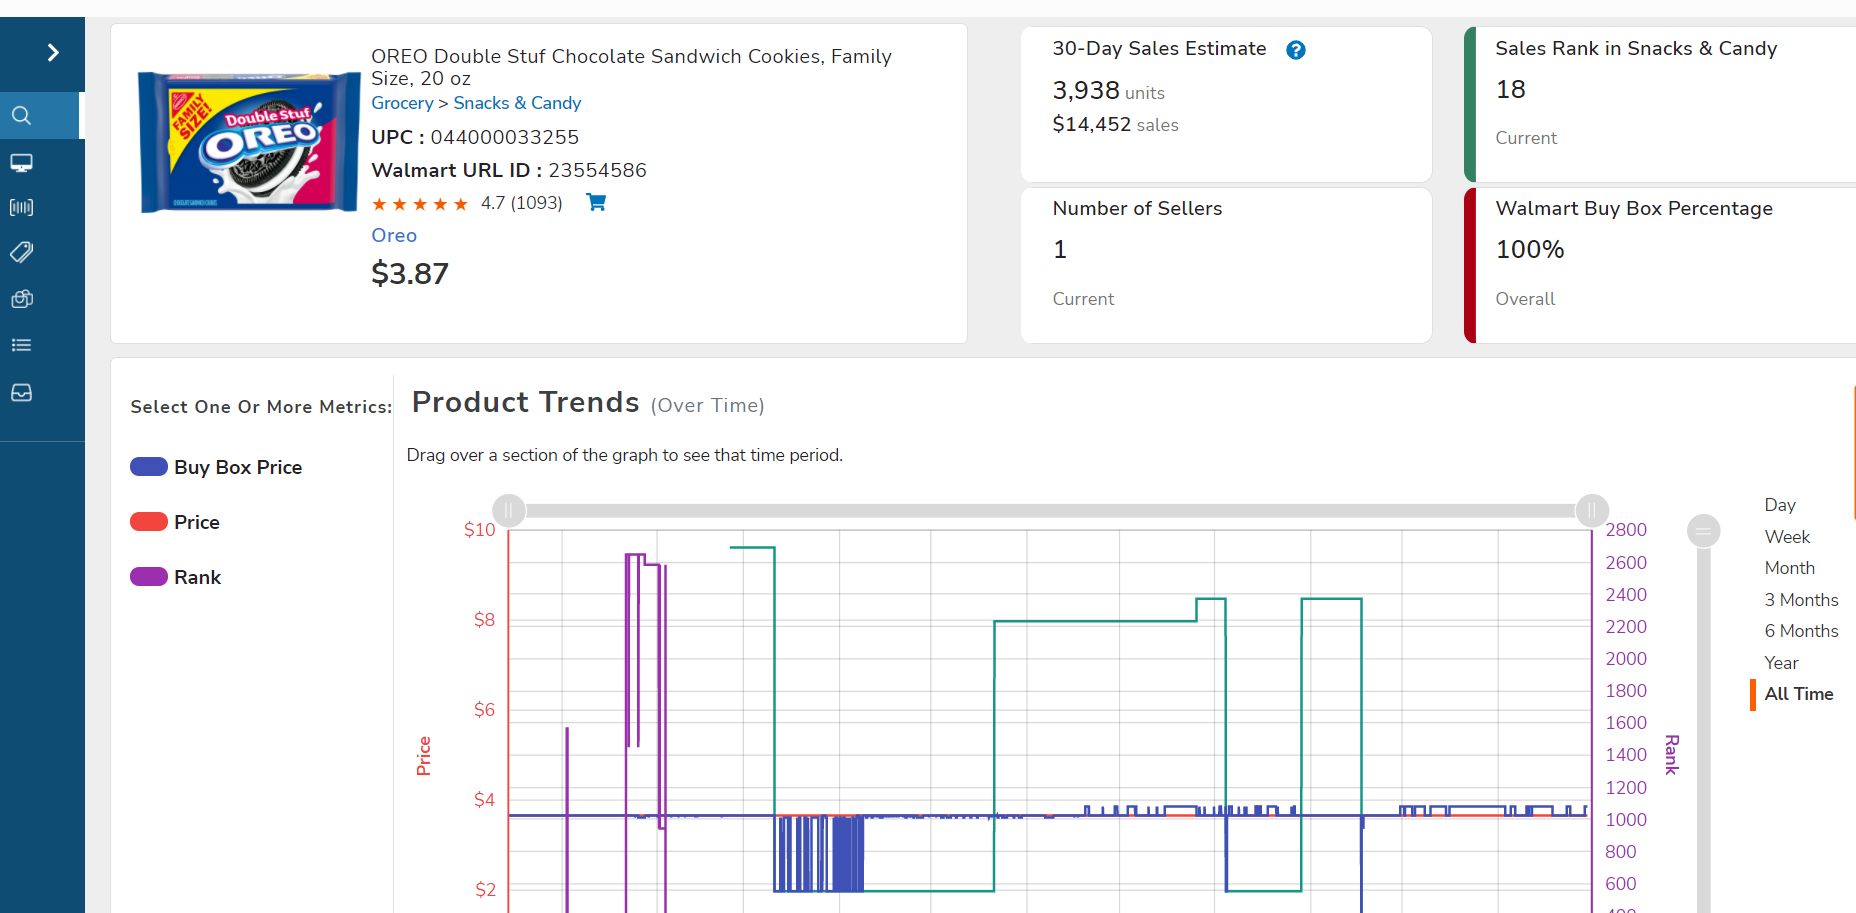The image size is (1856, 913).
Task: Click the blue shopping cart icon
Action: click(x=596, y=202)
